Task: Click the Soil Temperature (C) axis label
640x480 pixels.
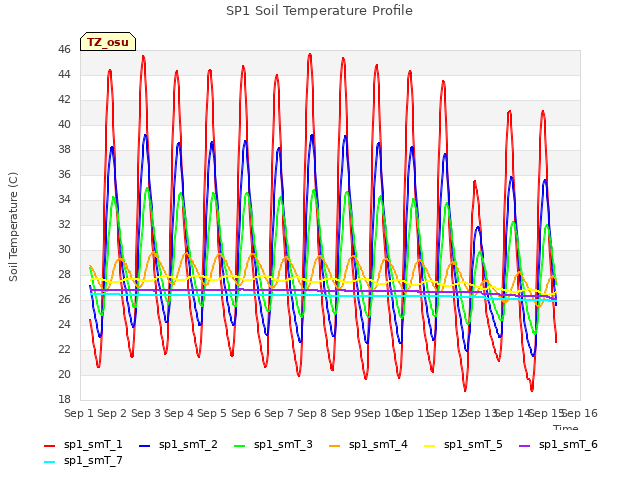Action: pyautogui.click(x=13, y=227)
